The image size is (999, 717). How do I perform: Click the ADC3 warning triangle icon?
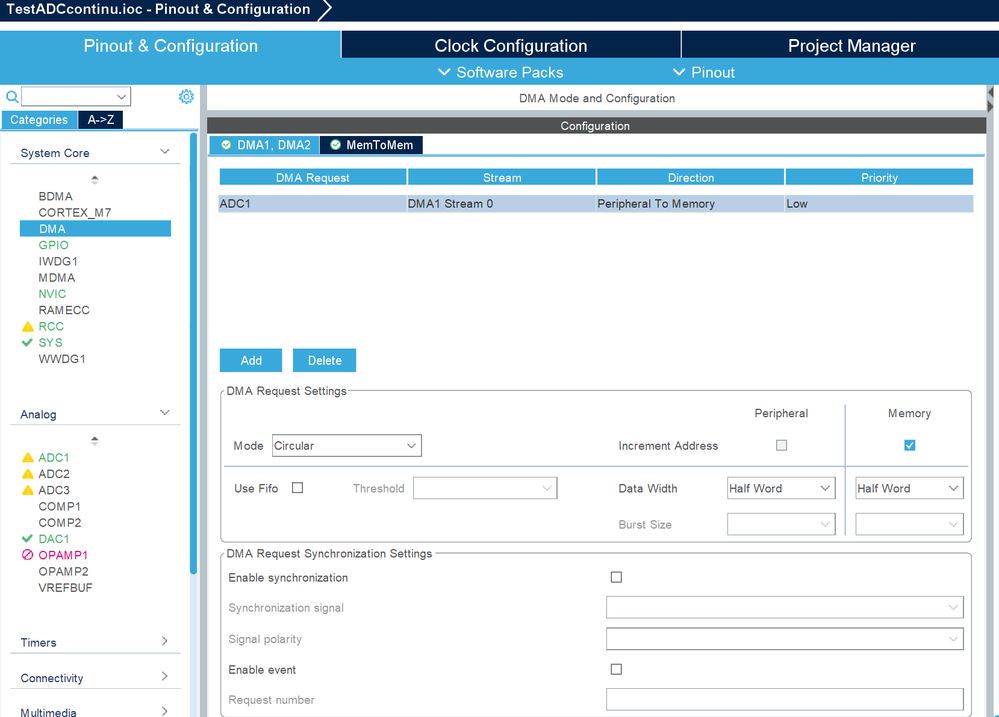coord(27,490)
